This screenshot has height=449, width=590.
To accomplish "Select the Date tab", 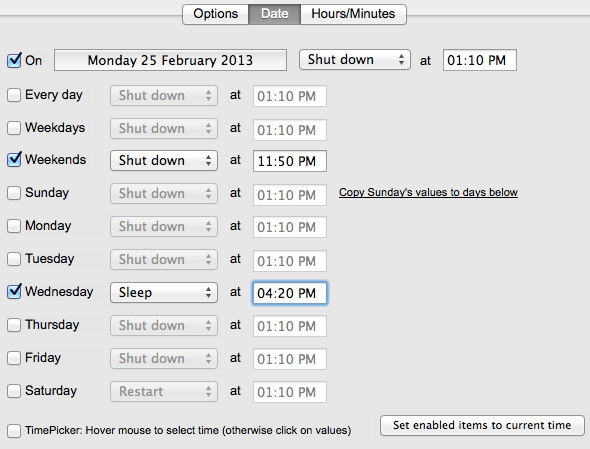I will click(274, 14).
